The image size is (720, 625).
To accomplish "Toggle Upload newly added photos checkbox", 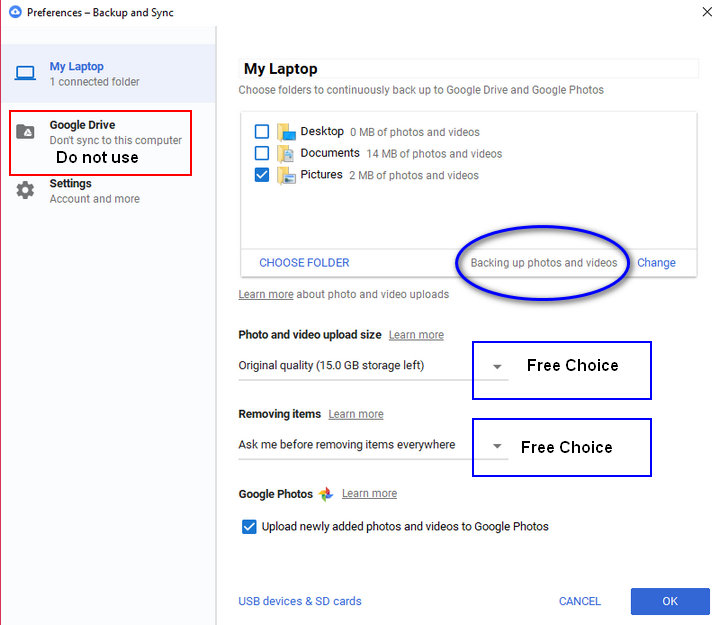I will [249, 527].
